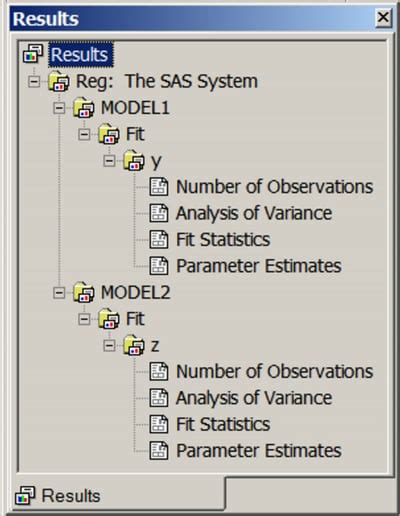Collapse the Reg: The SAS System node
This screenshot has height=516, width=400.
[x=34, y=81]
